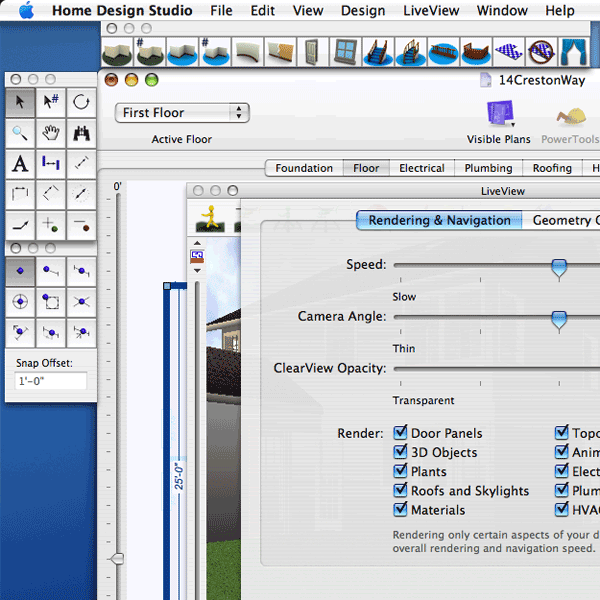600x600 pixels.
Task: Select the Rendering & Navigation tab
Action: click(439, 220)
